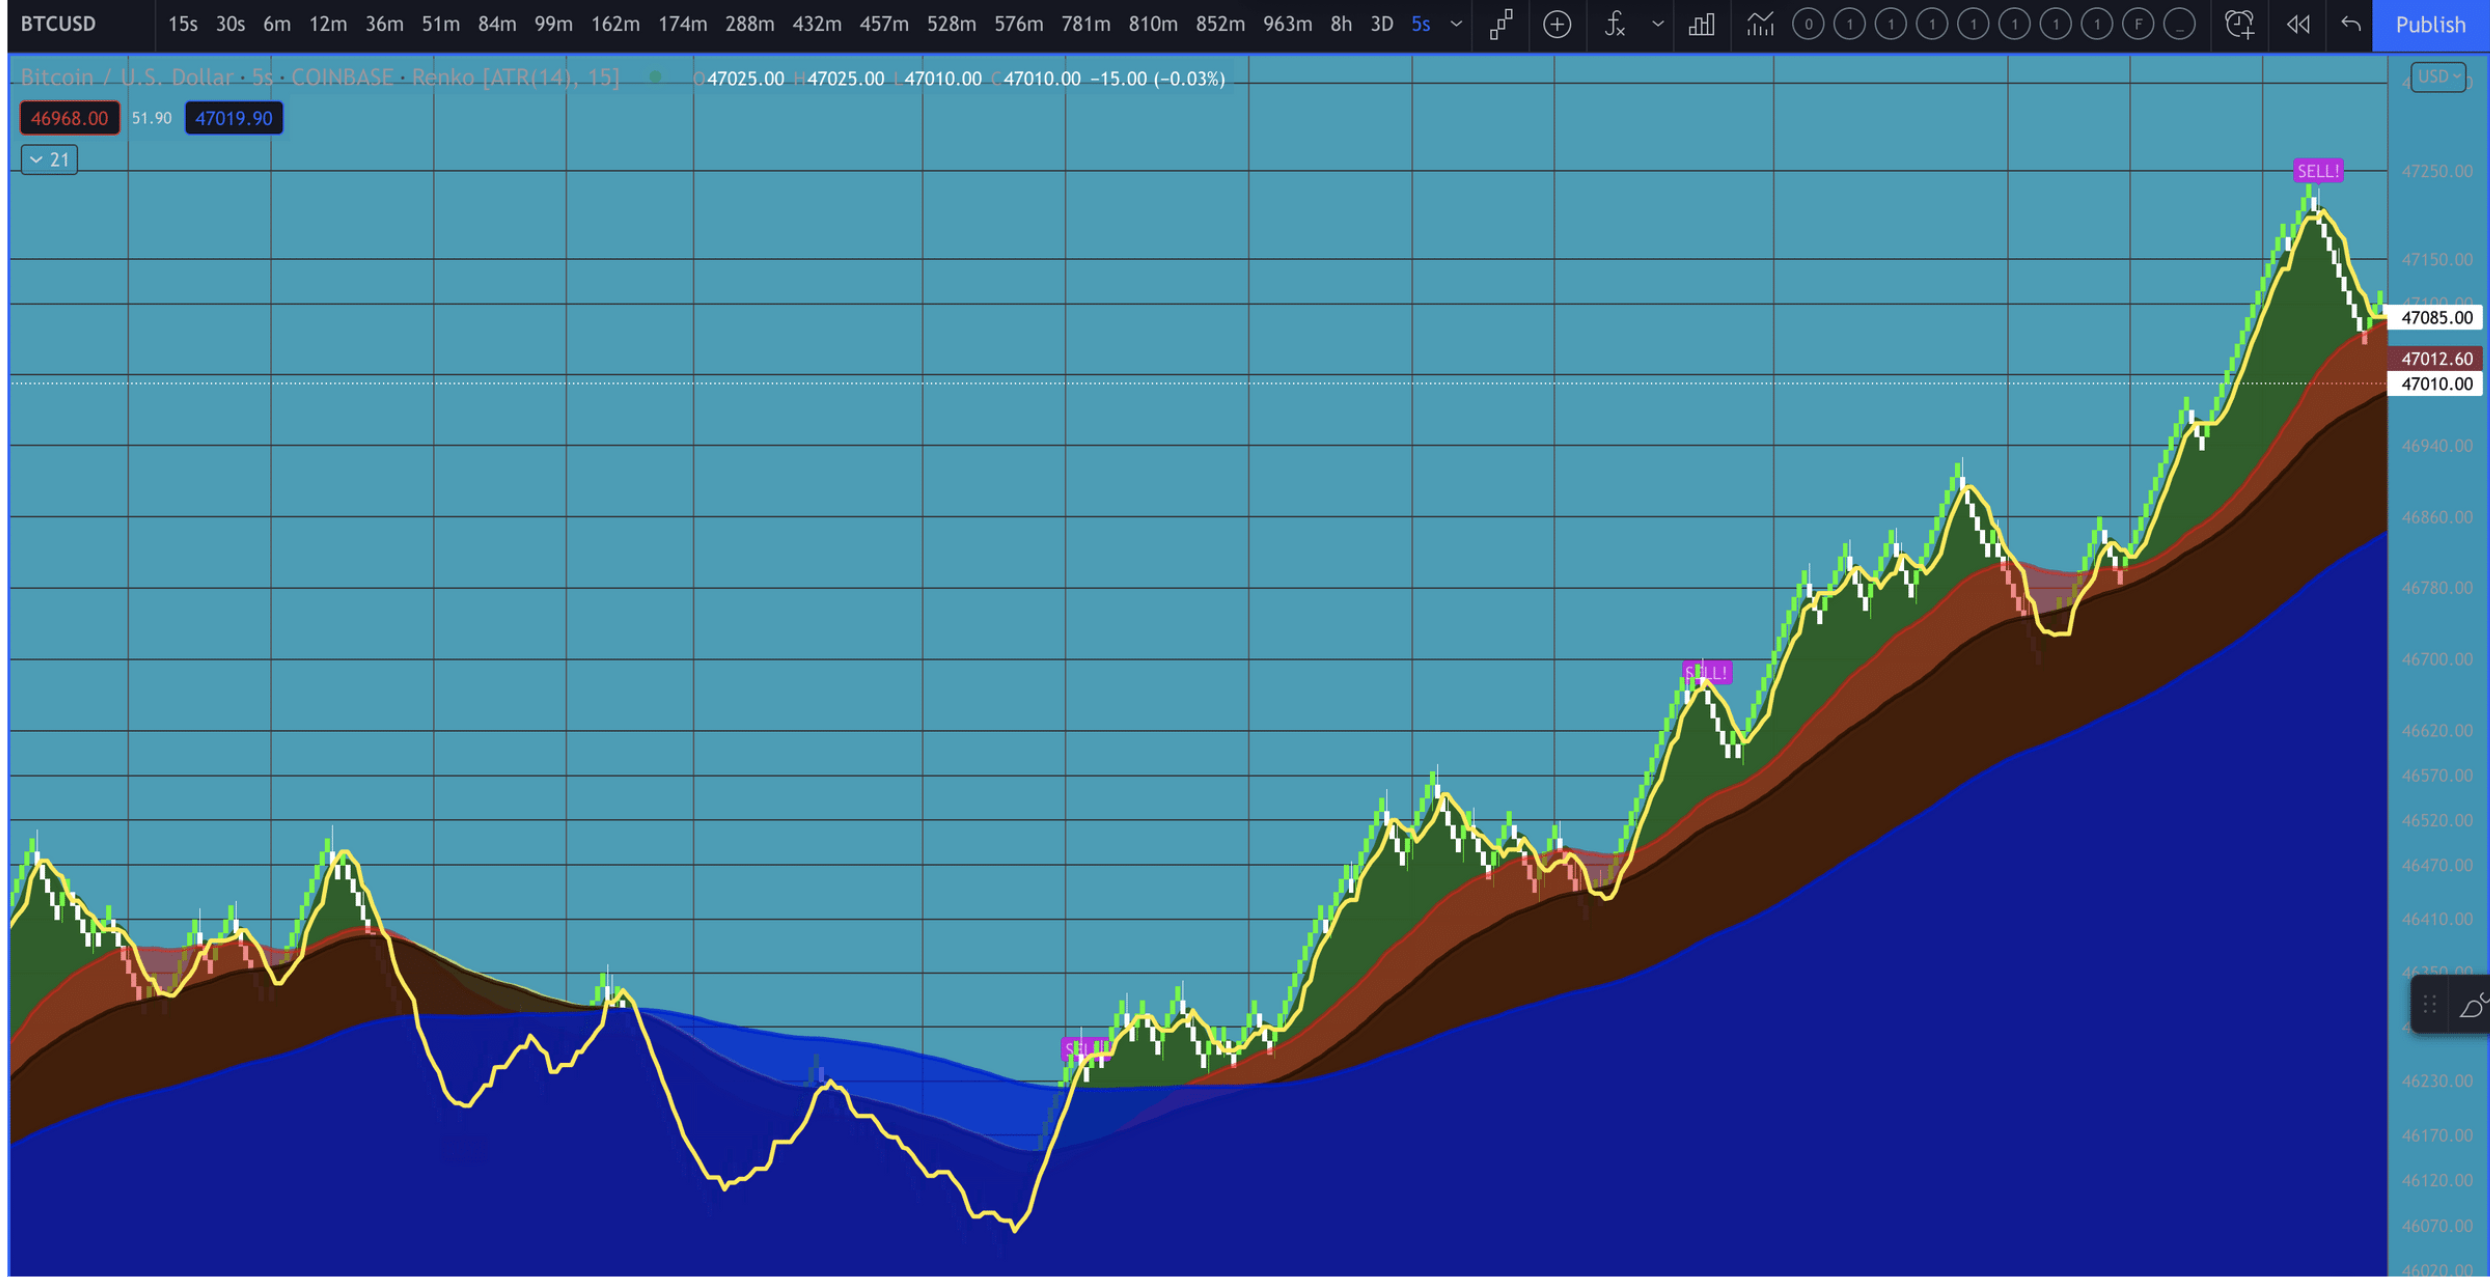The image size is (2490, 1278).
Task: Open the USD currency dropdown
Action: click(x=2437, y=77)
